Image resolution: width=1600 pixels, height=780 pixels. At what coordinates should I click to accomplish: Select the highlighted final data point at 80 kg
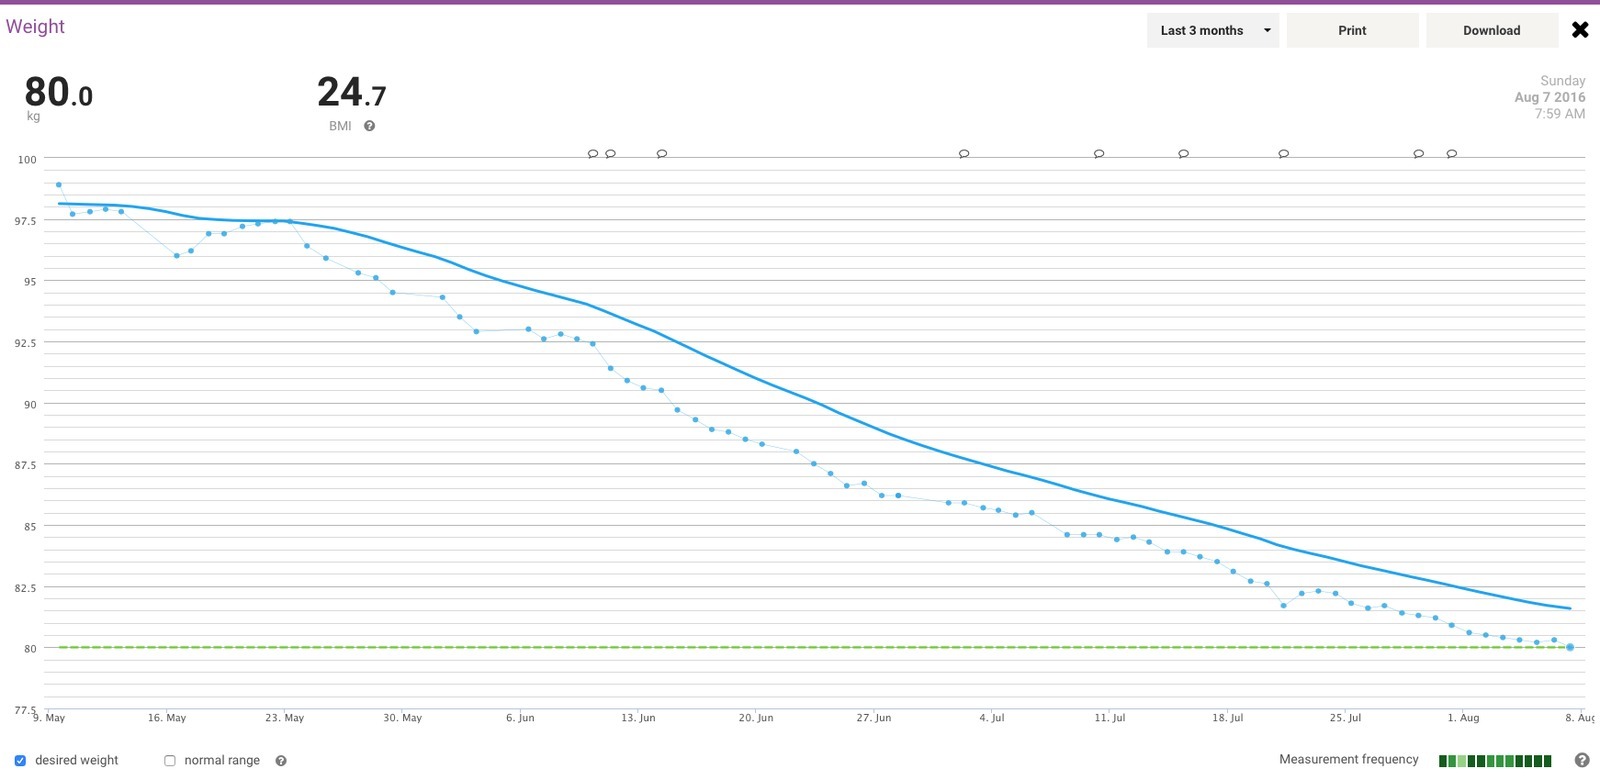(1570, 648)
